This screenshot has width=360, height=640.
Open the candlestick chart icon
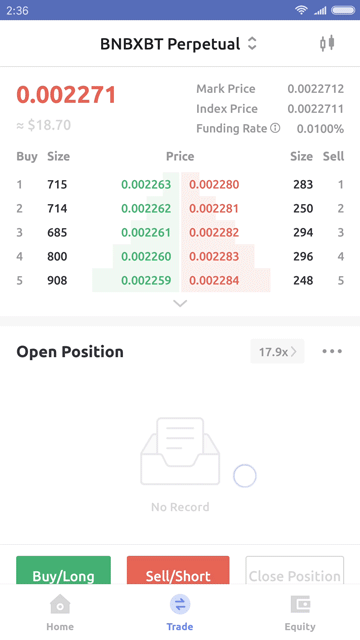click(327, 43)
